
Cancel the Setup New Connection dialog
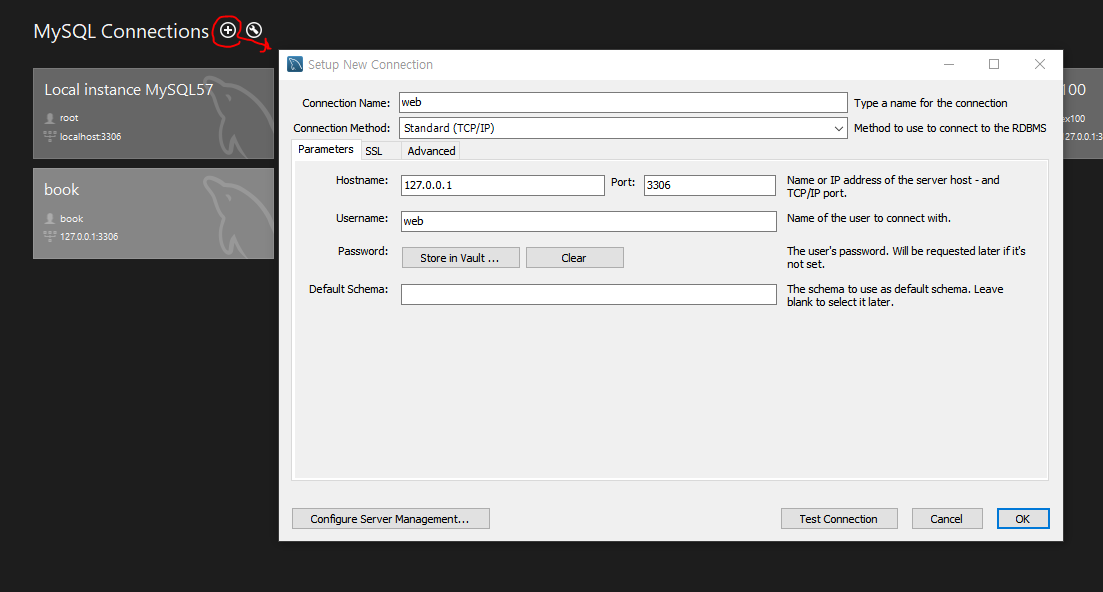[x=947, y=519]
